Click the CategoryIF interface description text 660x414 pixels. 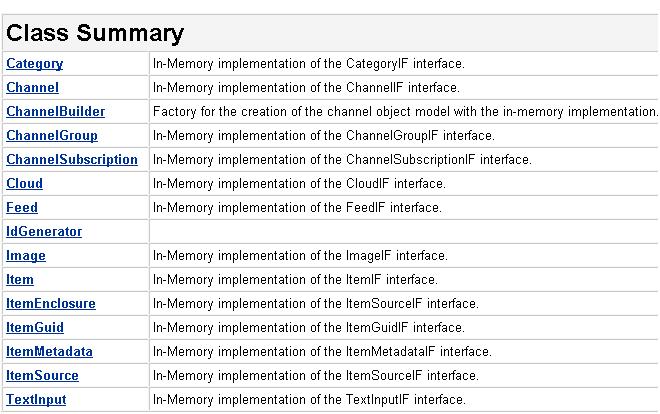coord(309,64)
